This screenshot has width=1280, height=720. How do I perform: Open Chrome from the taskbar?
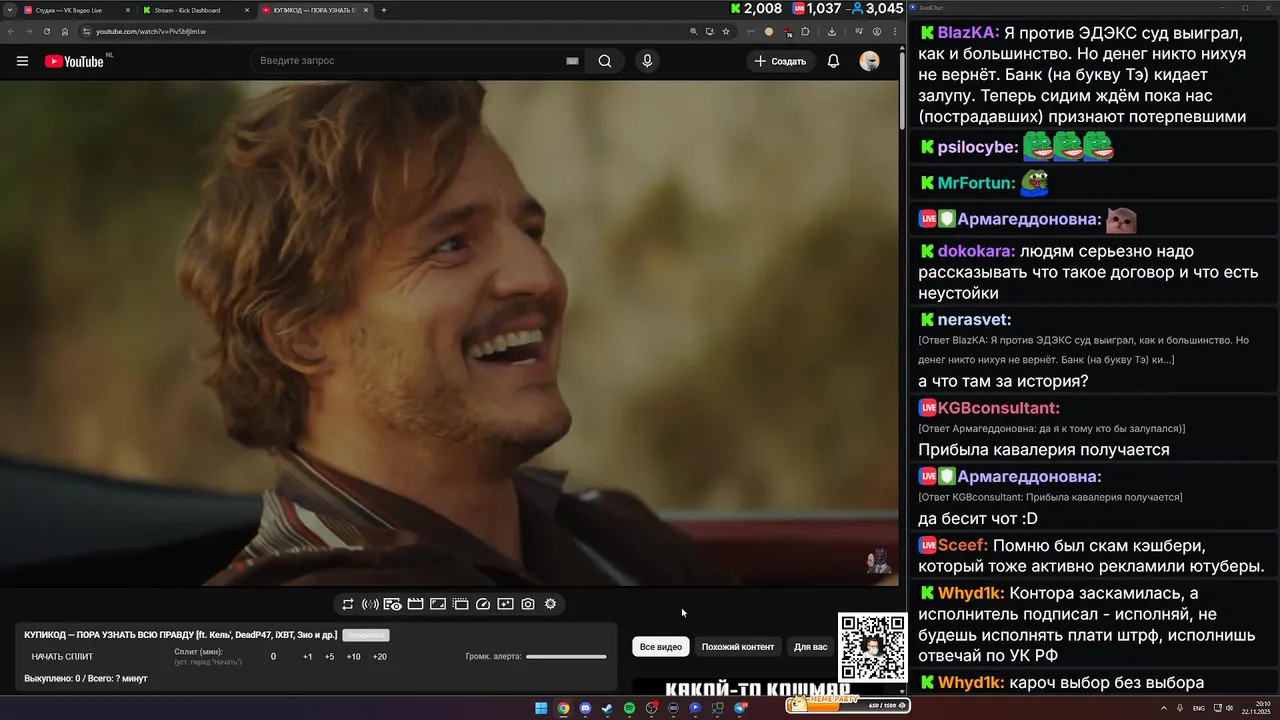(x=563, y=708)
